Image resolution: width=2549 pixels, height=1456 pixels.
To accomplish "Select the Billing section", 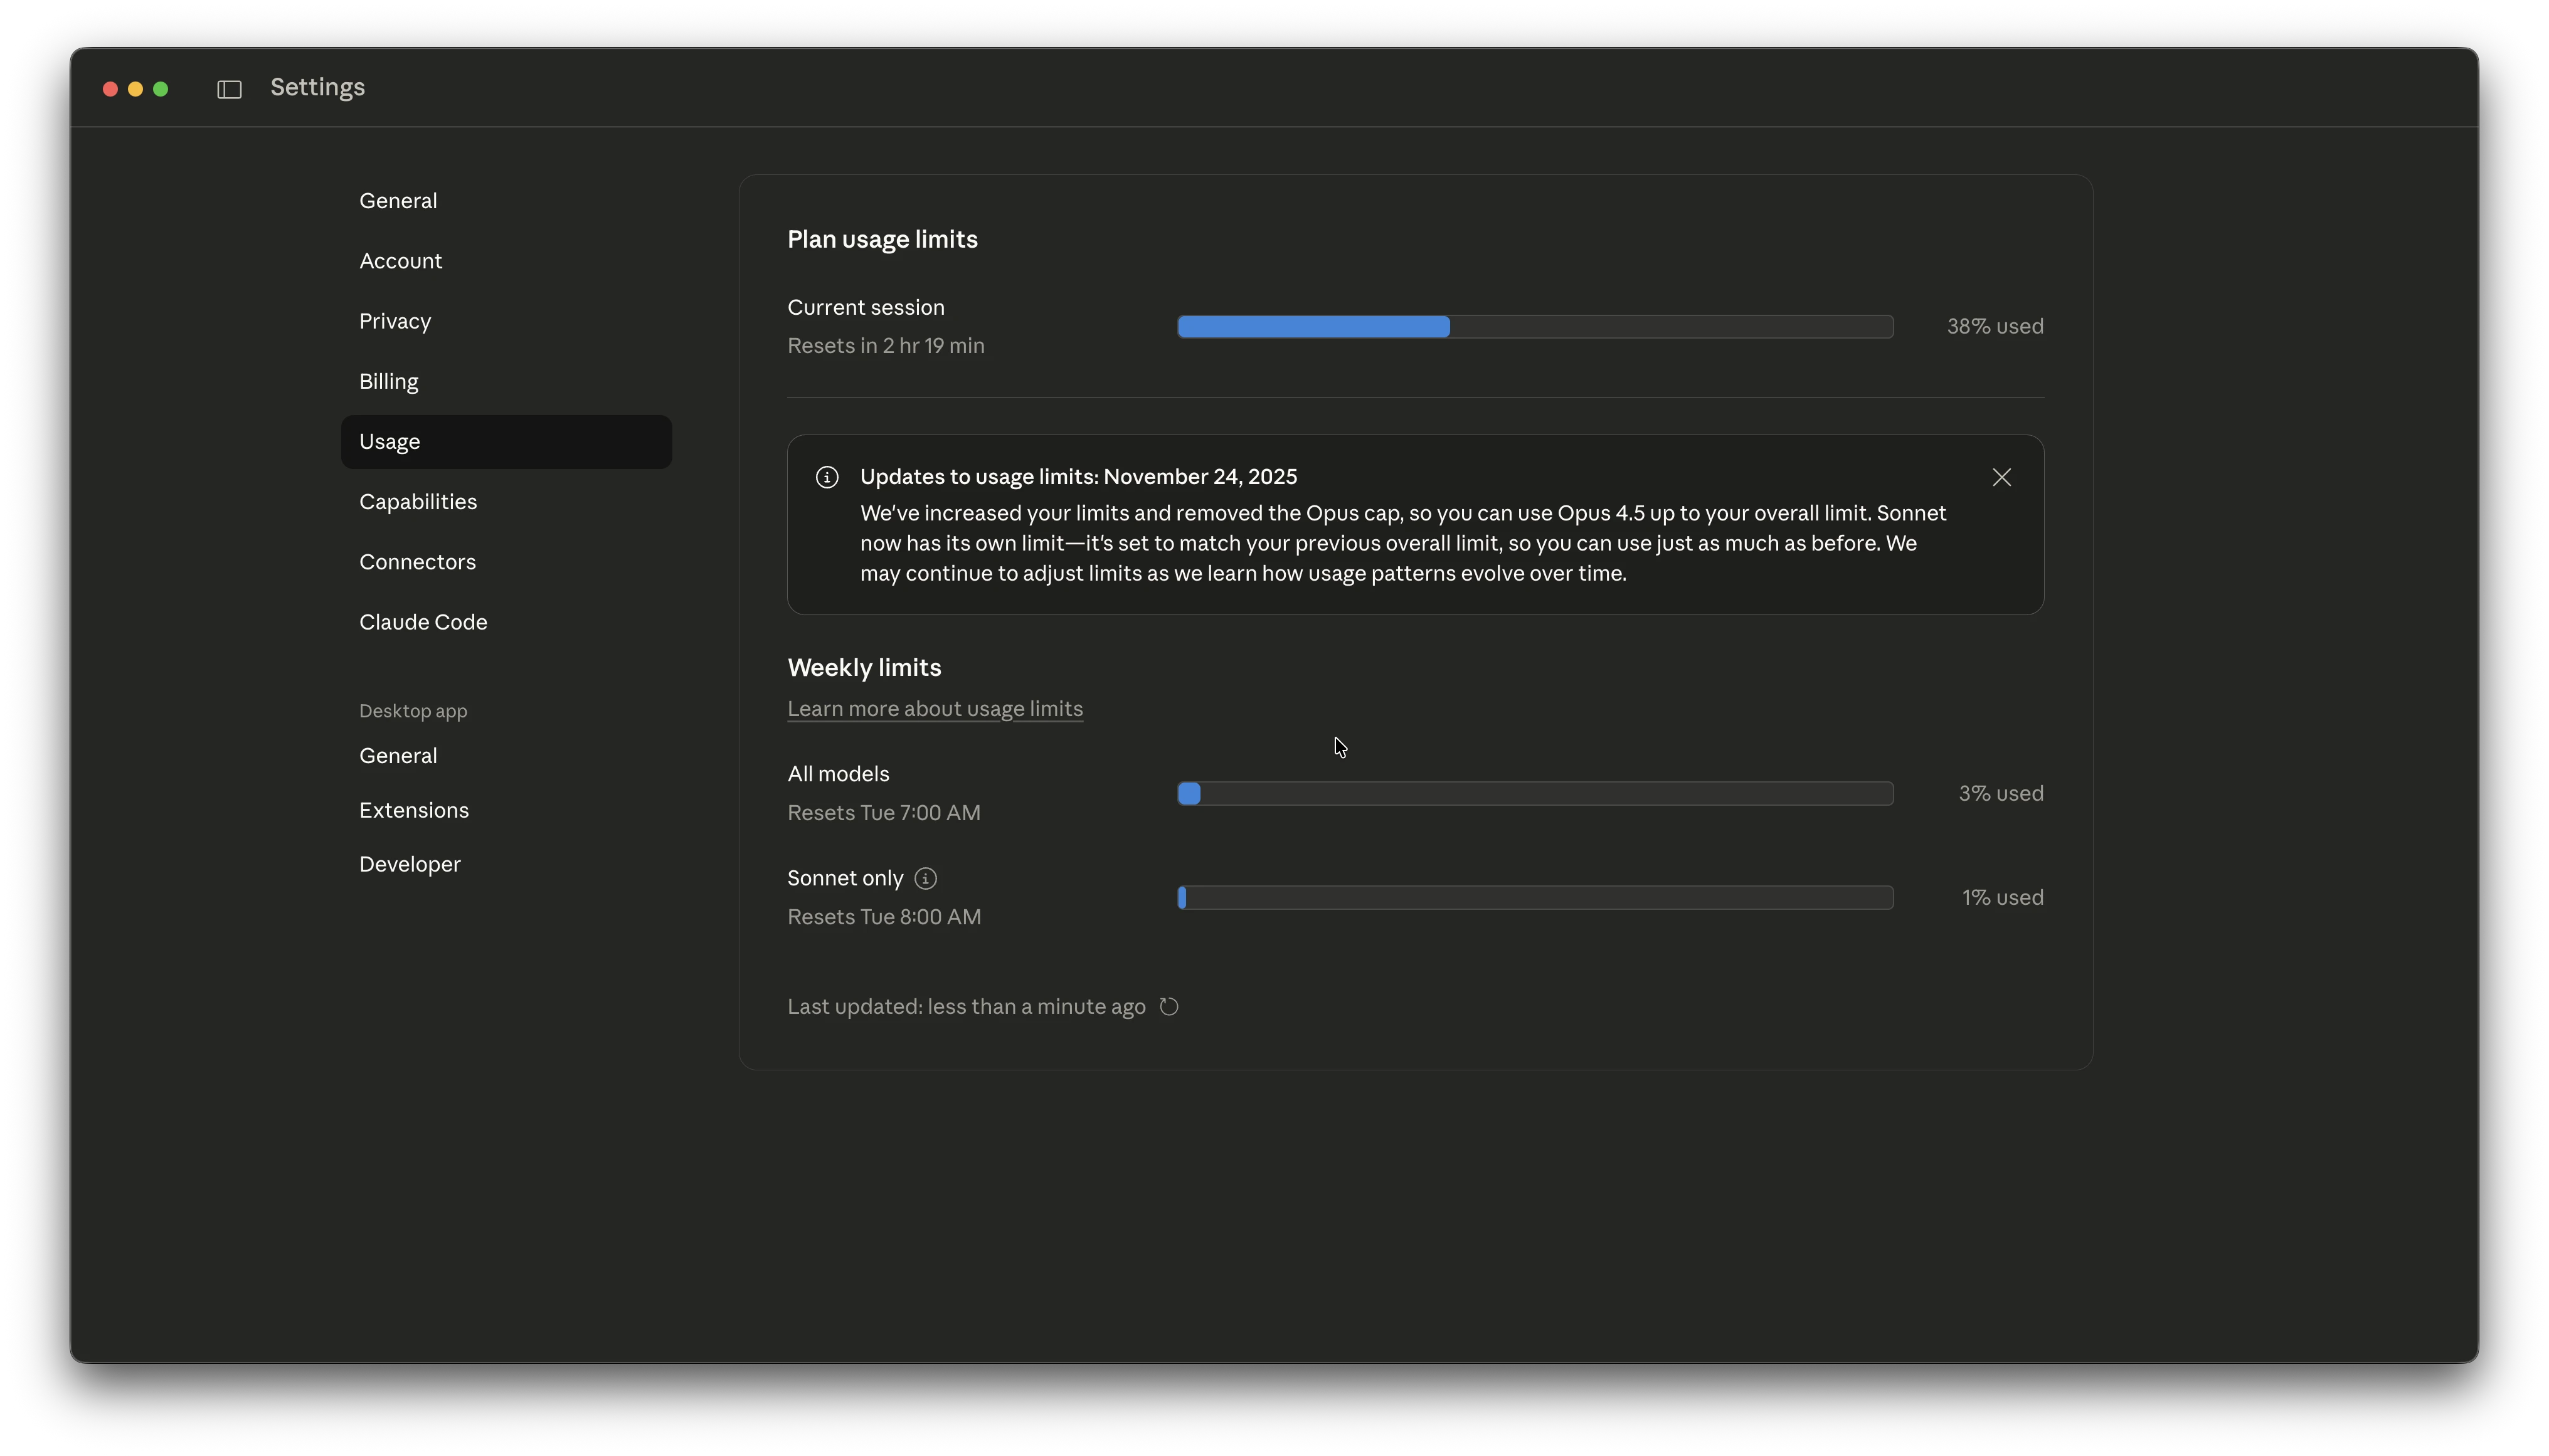I will 388,381.
